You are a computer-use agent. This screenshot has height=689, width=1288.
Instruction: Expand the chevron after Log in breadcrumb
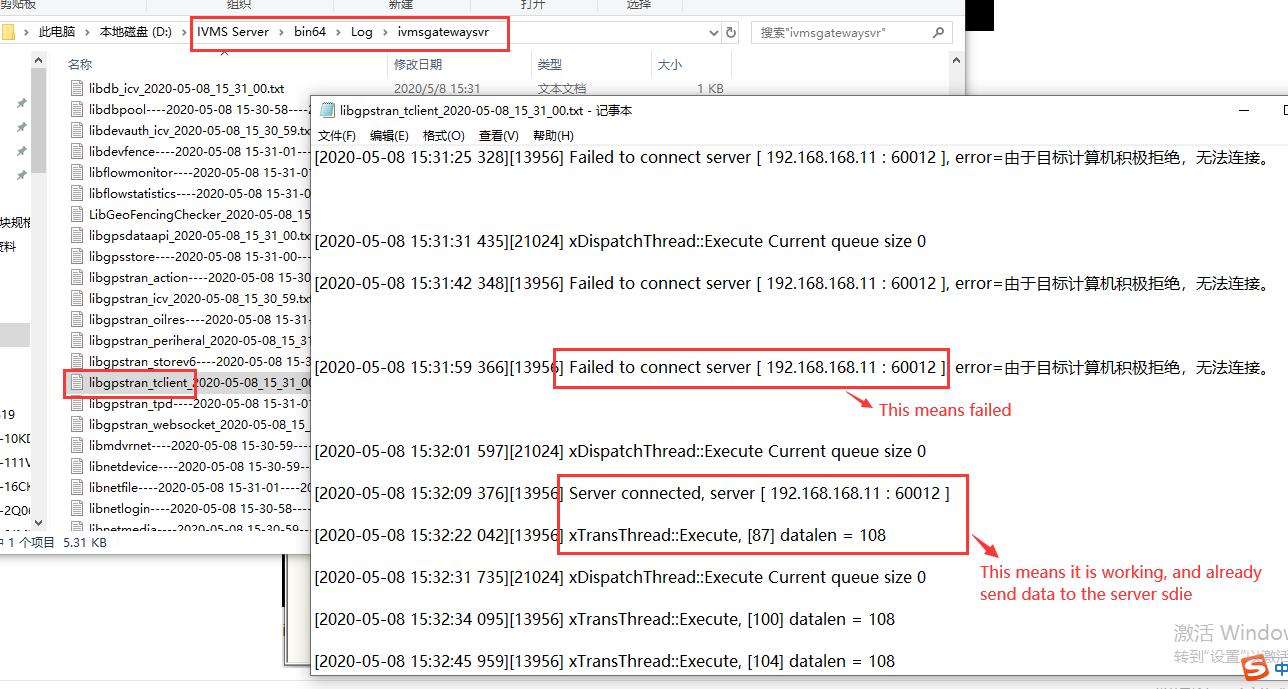tap(384, 32)
